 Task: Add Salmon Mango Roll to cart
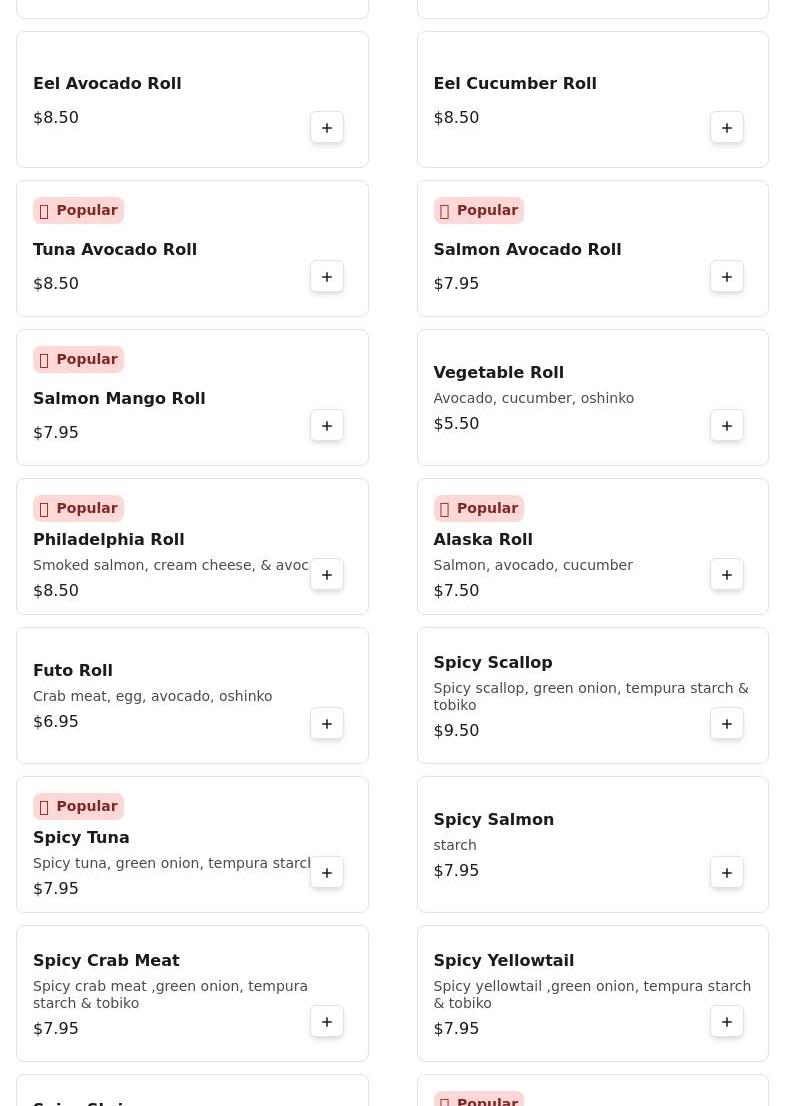click(x=327, y=425)
